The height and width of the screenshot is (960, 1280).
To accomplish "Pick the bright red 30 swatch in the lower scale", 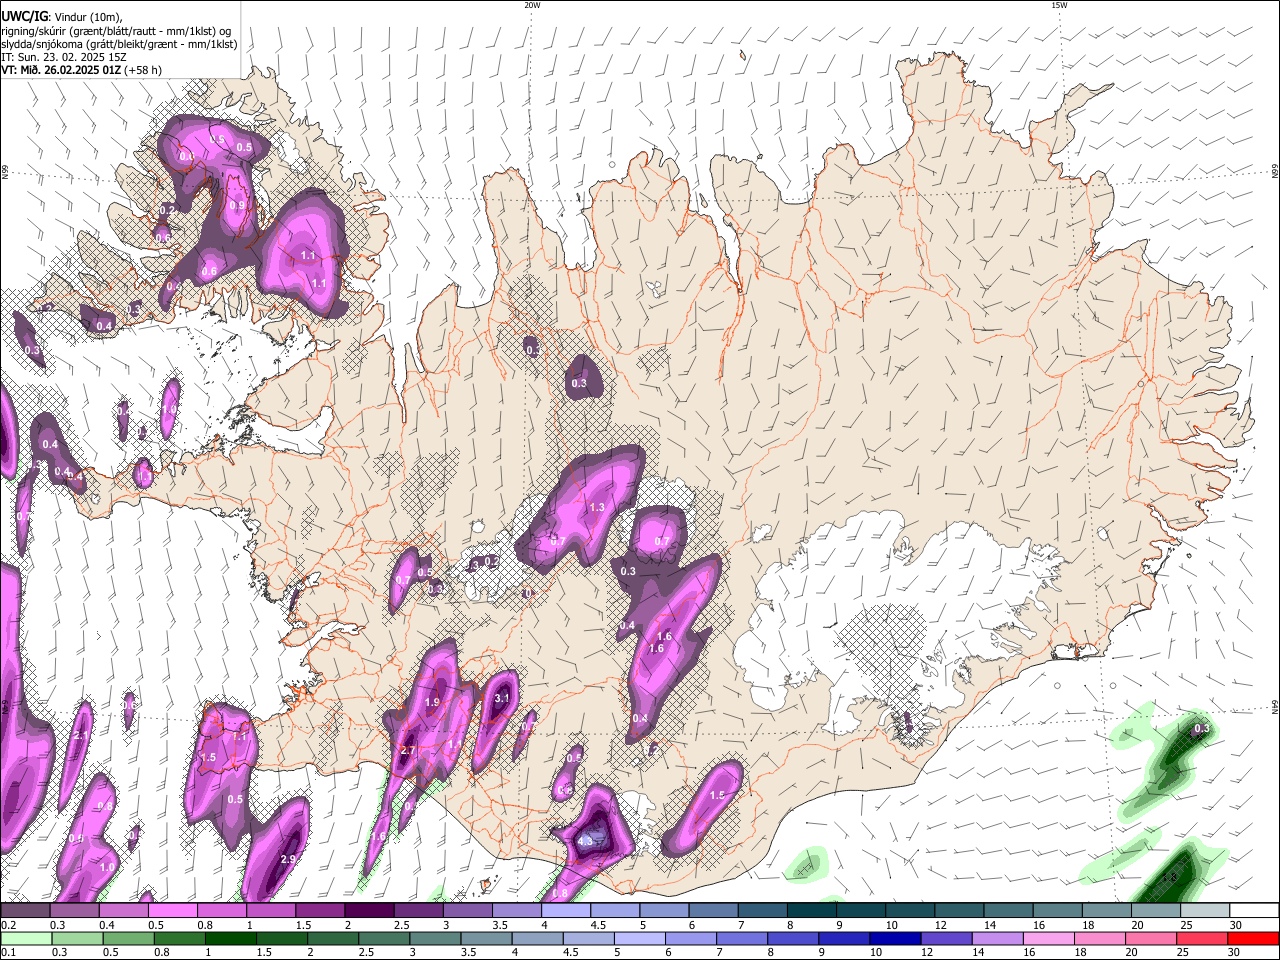I will point(1253,938).
